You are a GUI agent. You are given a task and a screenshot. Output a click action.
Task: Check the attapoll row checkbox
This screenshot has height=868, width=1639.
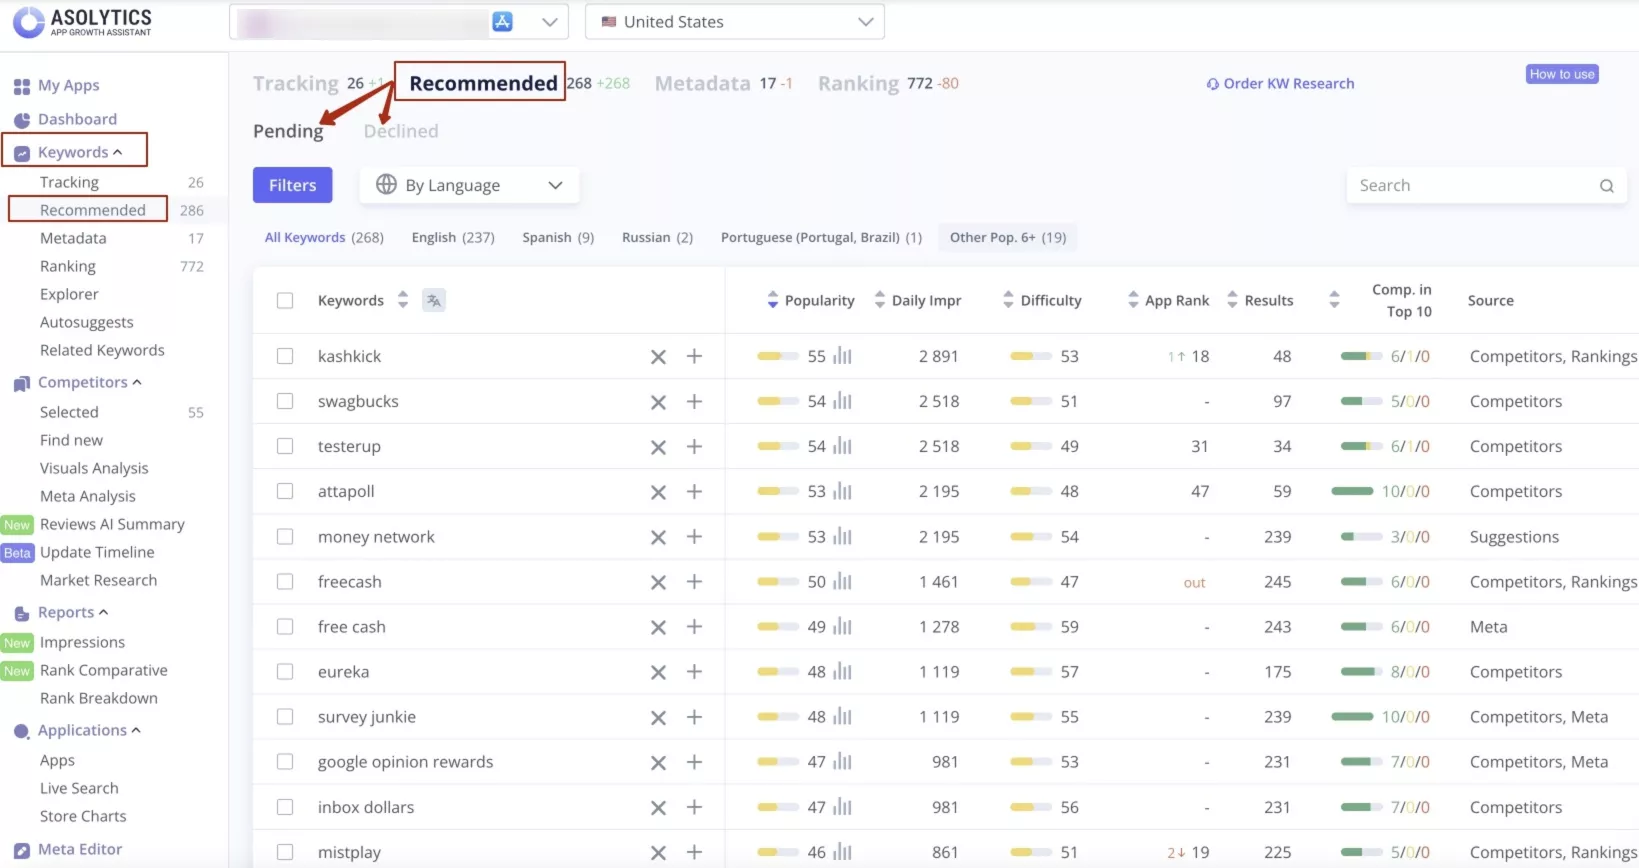tap(285, 491)
